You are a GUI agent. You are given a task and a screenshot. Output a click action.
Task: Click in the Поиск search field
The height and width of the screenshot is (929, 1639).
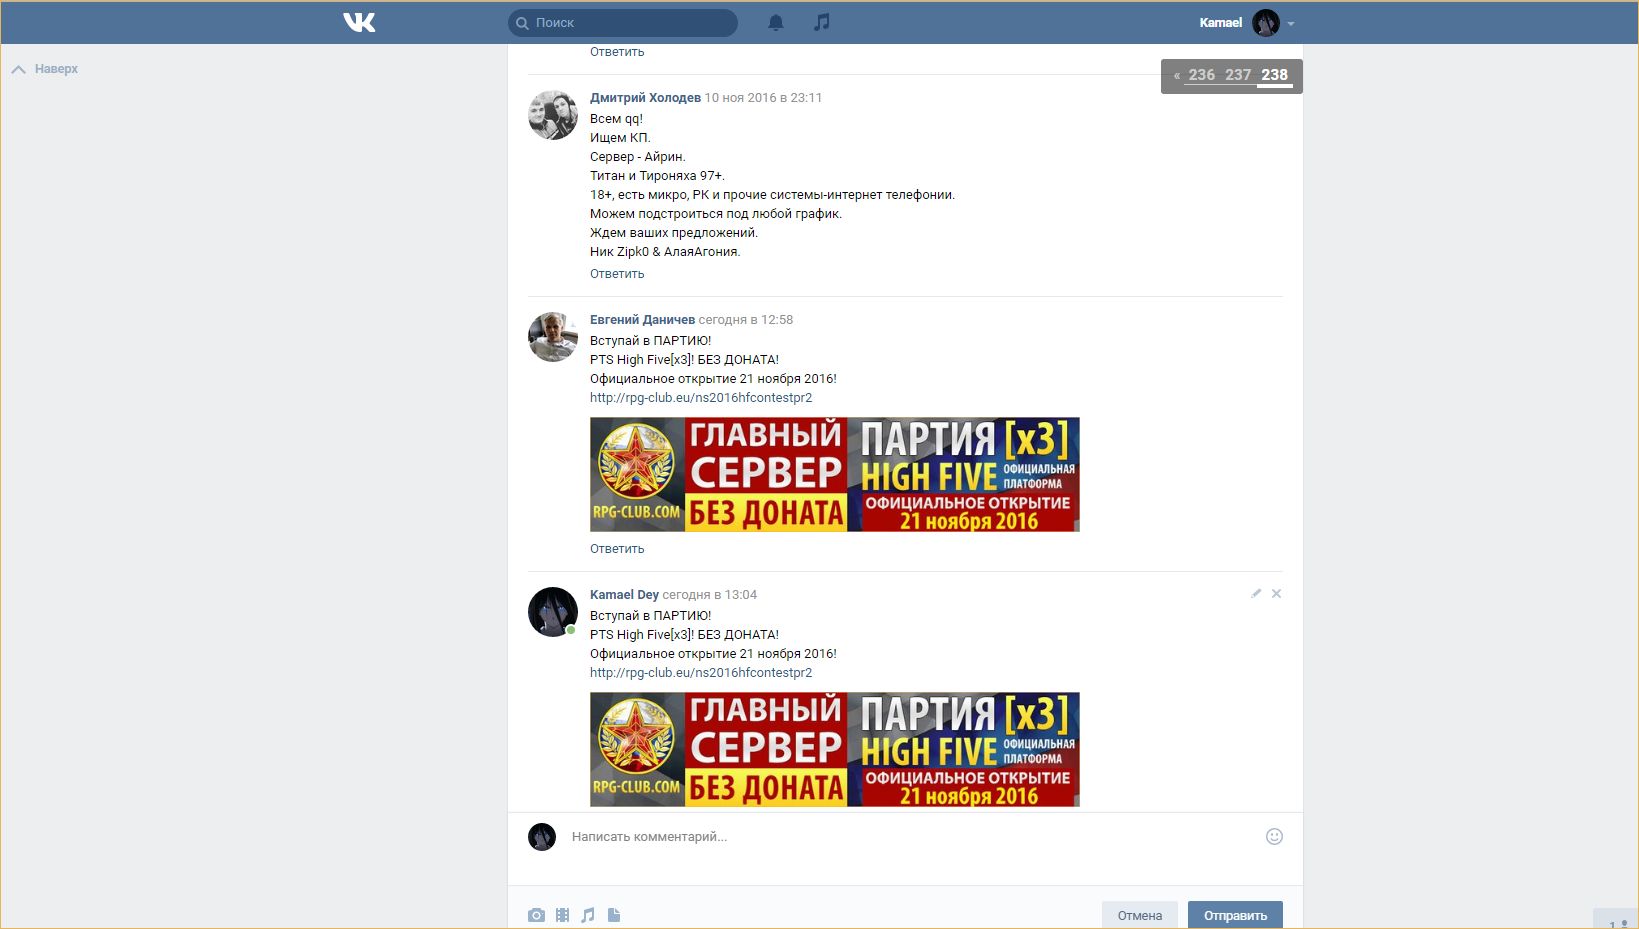630,22
